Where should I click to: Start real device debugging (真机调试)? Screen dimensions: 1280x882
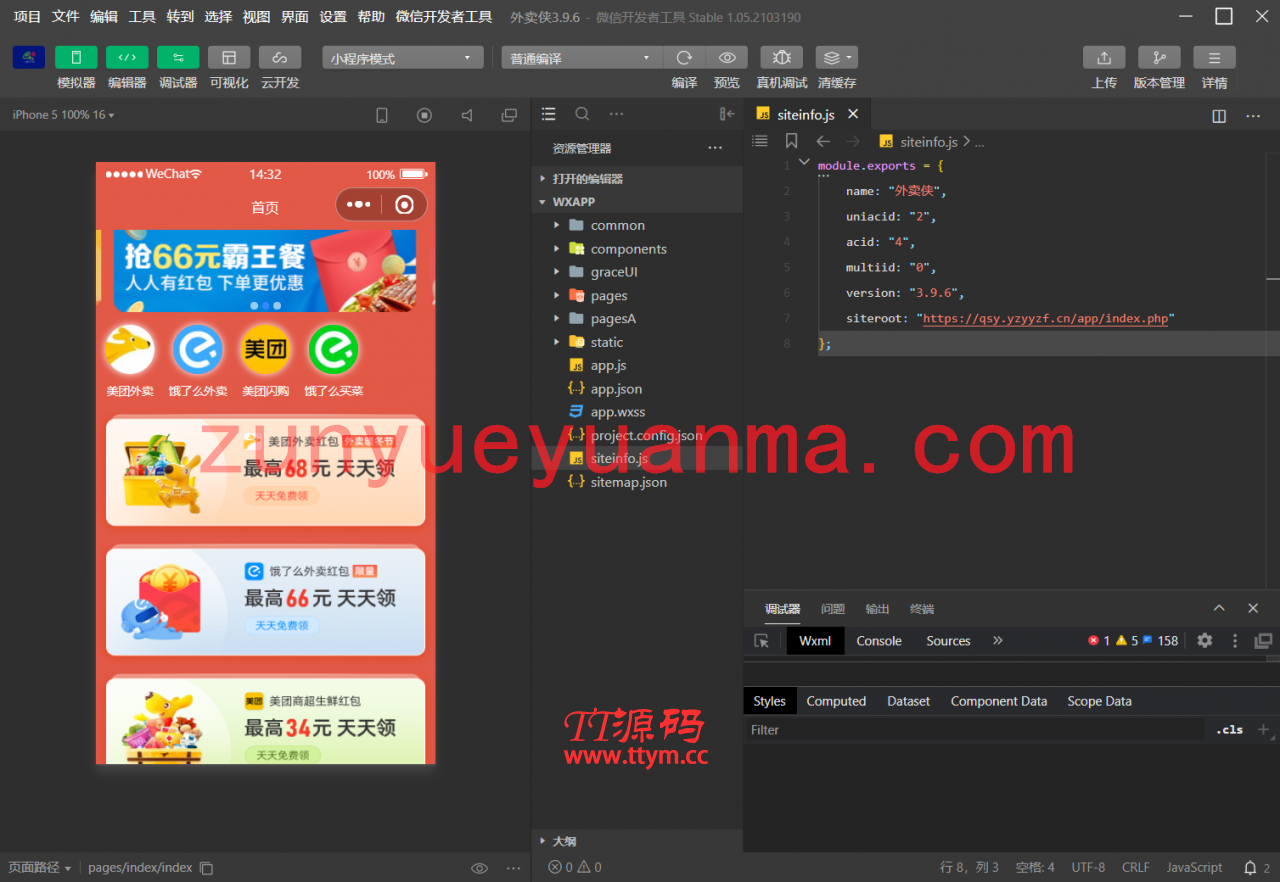coord(781,58)
